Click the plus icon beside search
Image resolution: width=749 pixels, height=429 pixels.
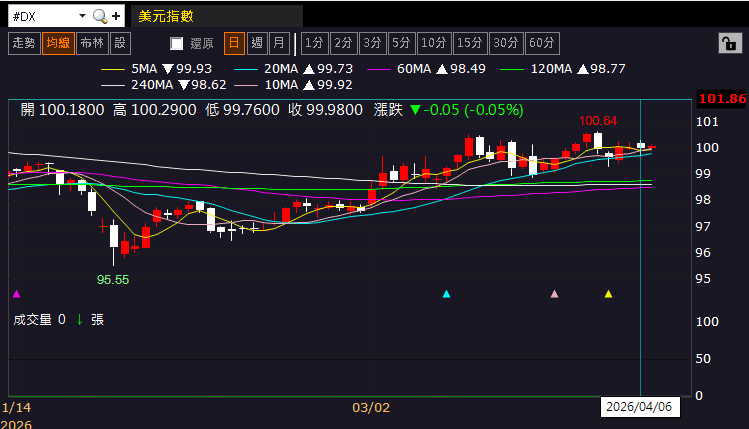(x=117, y=17)
